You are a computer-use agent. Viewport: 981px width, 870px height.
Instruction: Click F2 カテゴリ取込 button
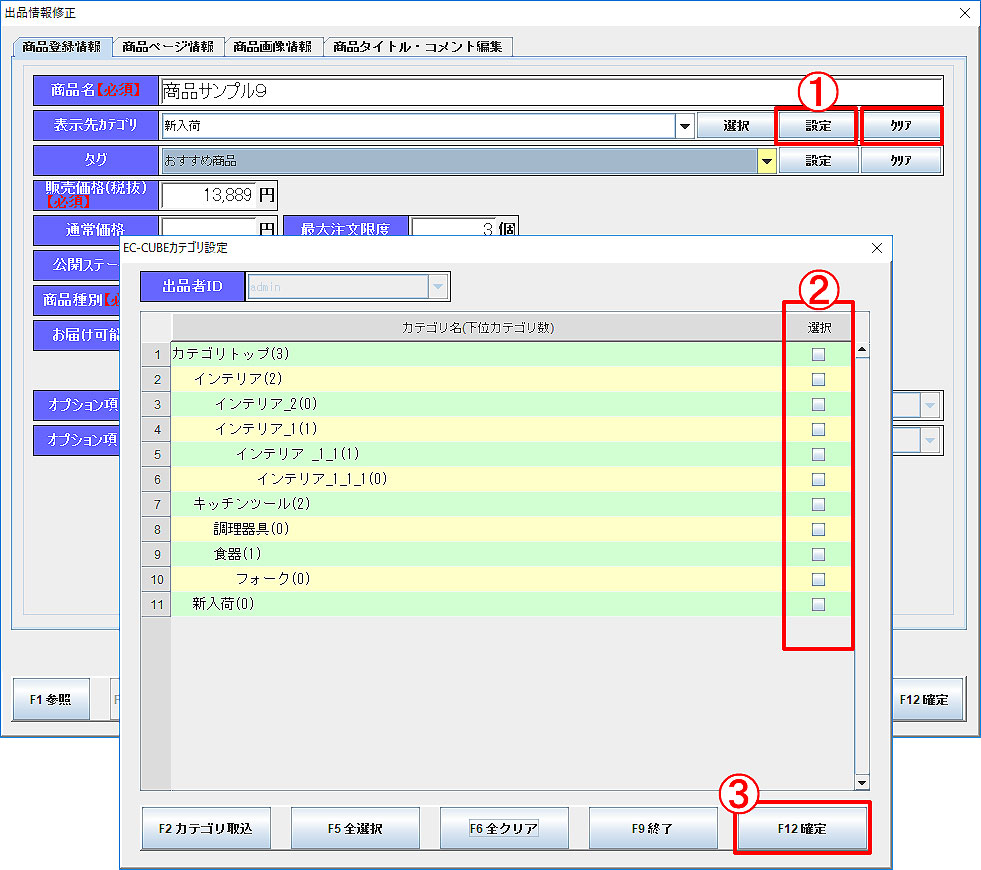[206, 828]
